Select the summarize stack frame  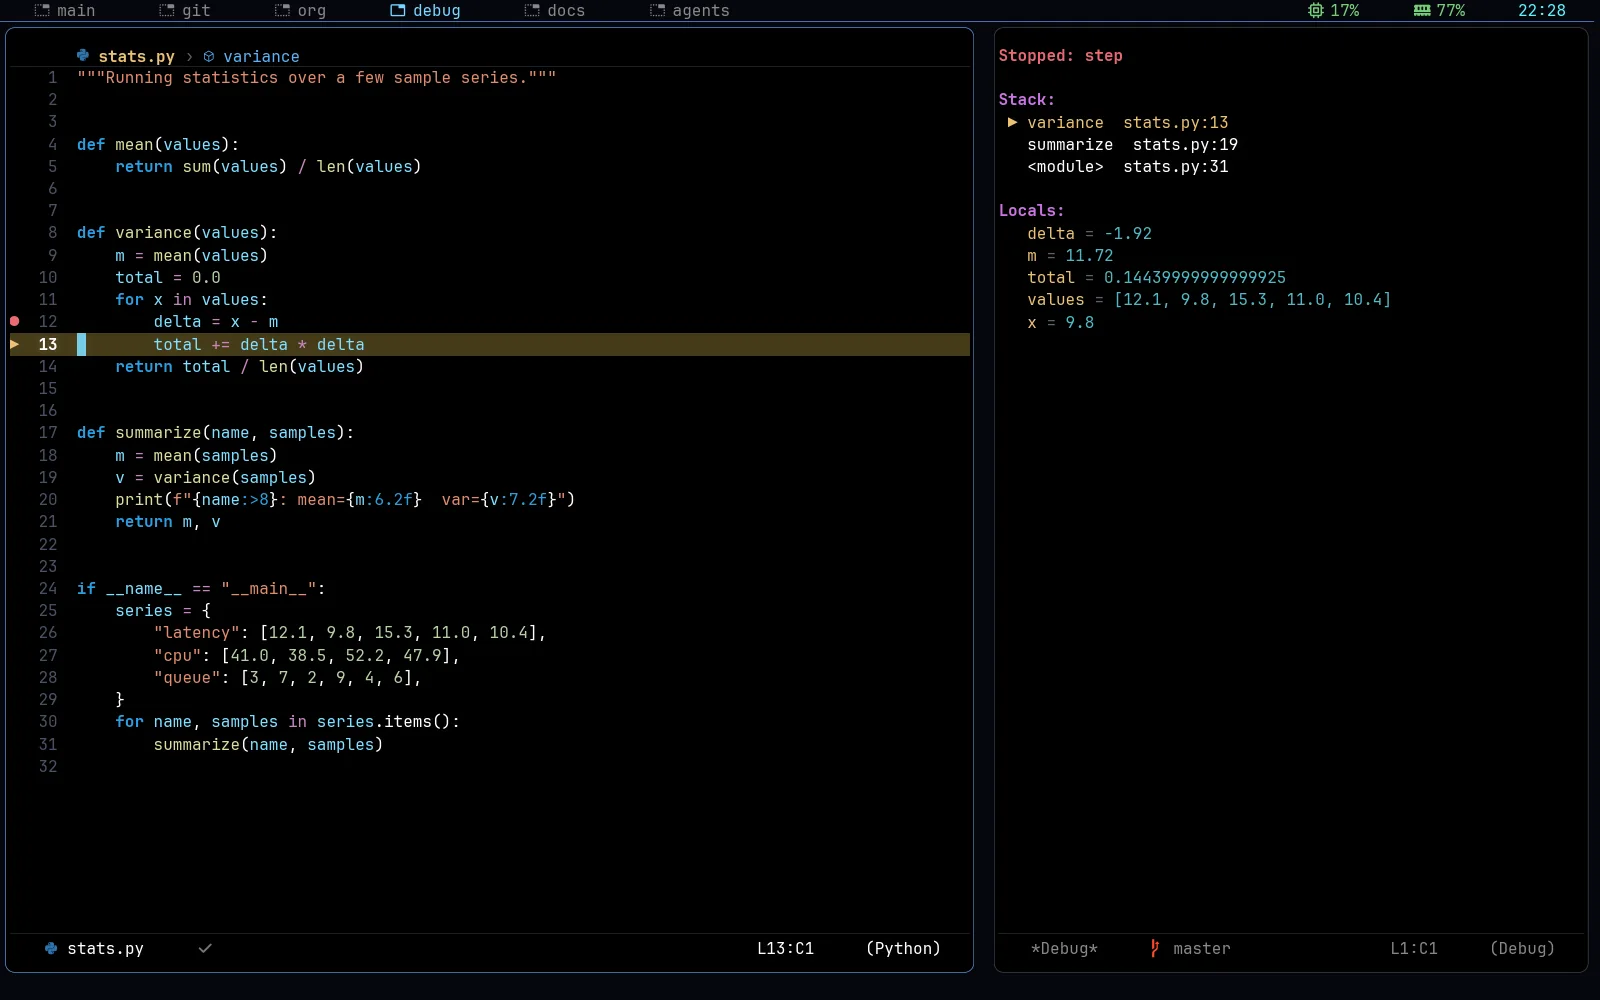1133,144
